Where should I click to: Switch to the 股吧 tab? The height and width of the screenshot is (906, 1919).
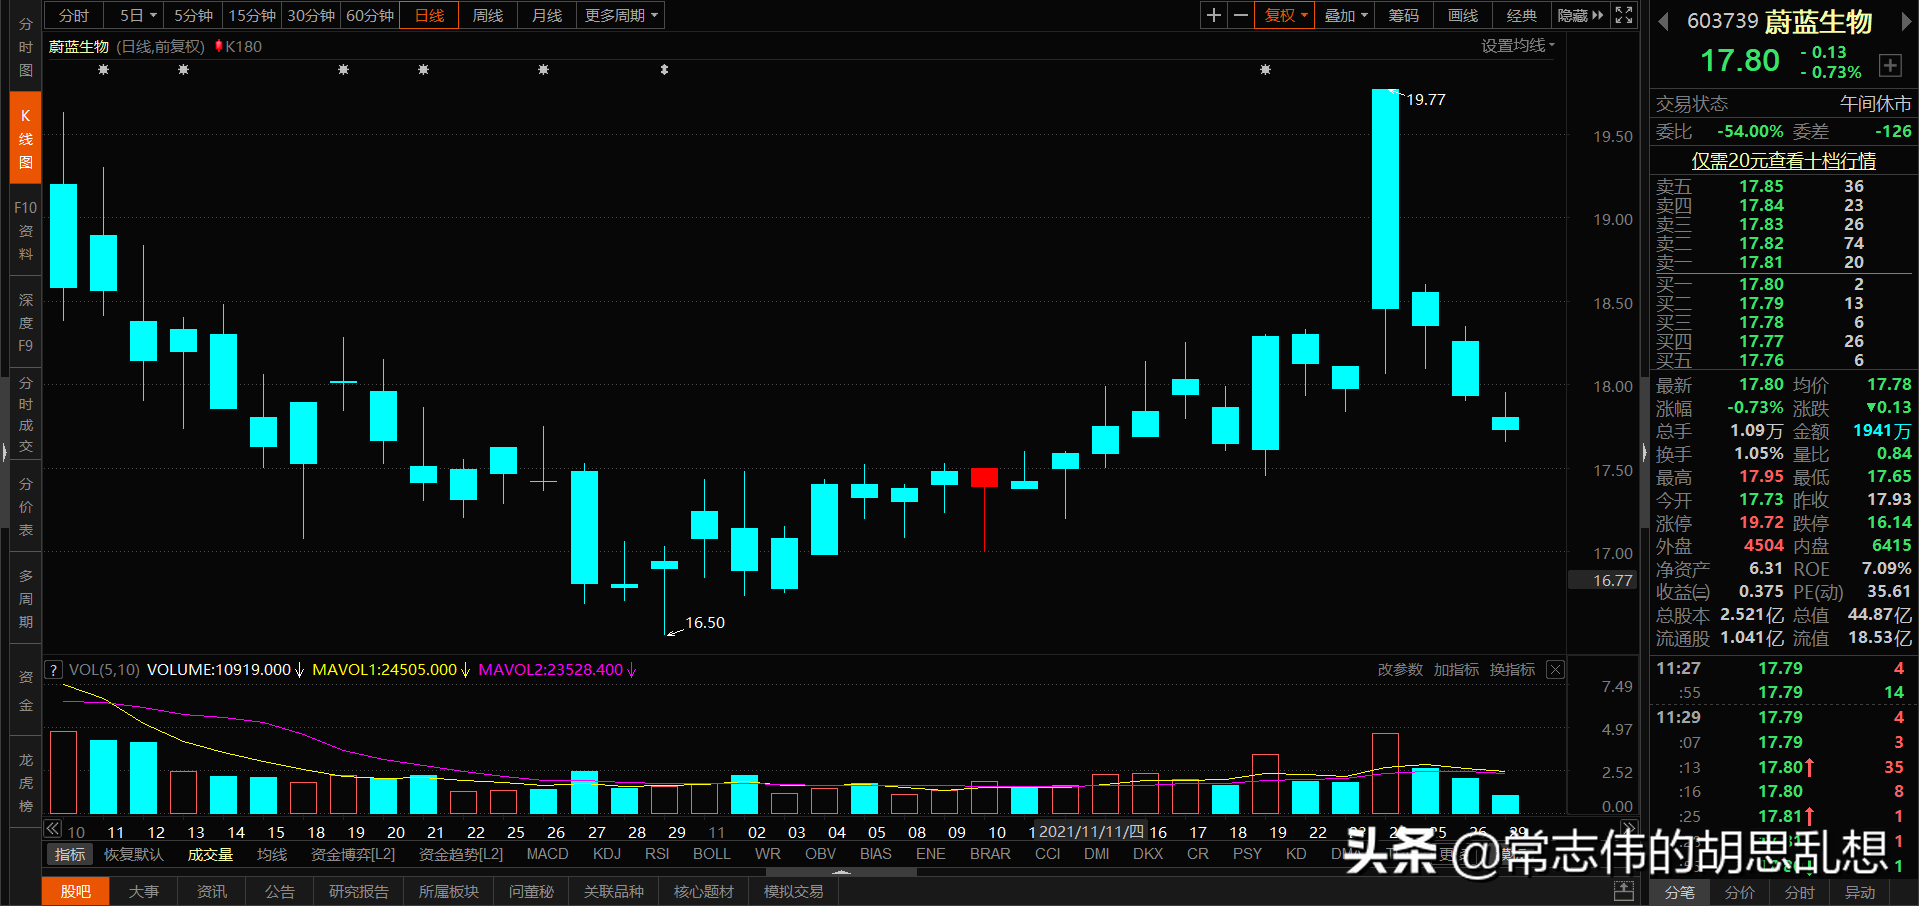(x=75, y=890)
